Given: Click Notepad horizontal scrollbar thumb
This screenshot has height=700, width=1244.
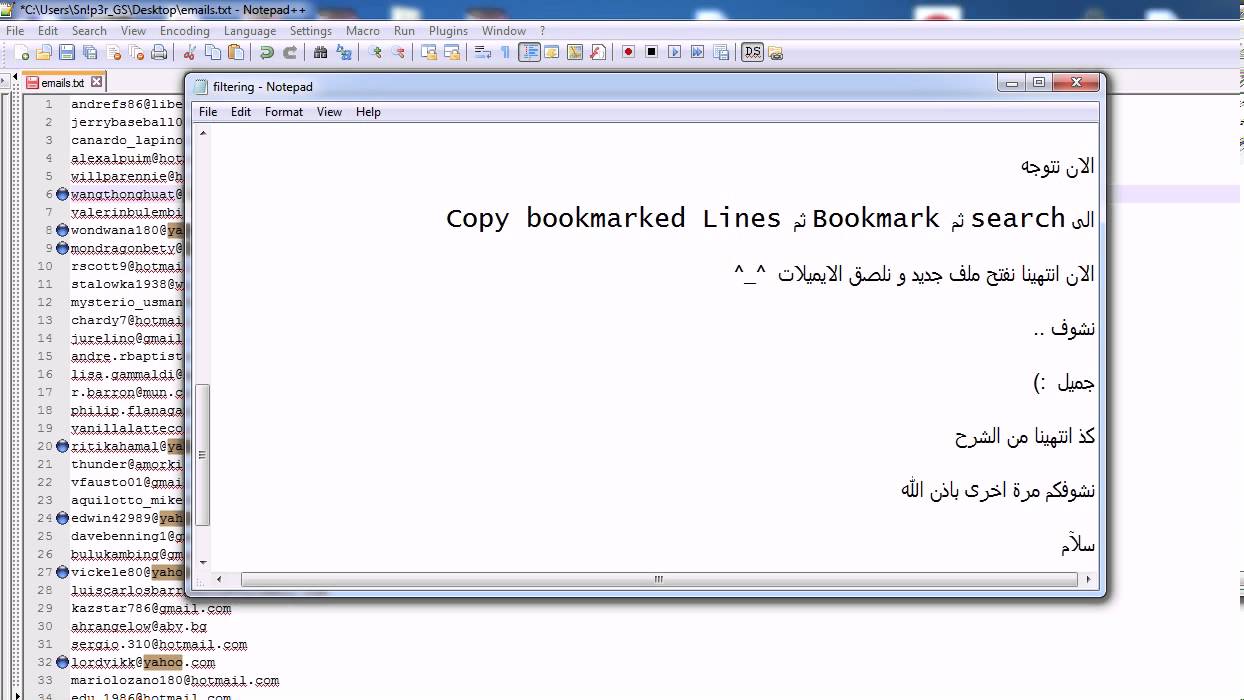Looking at the screenshot, I should click(659, 579).
